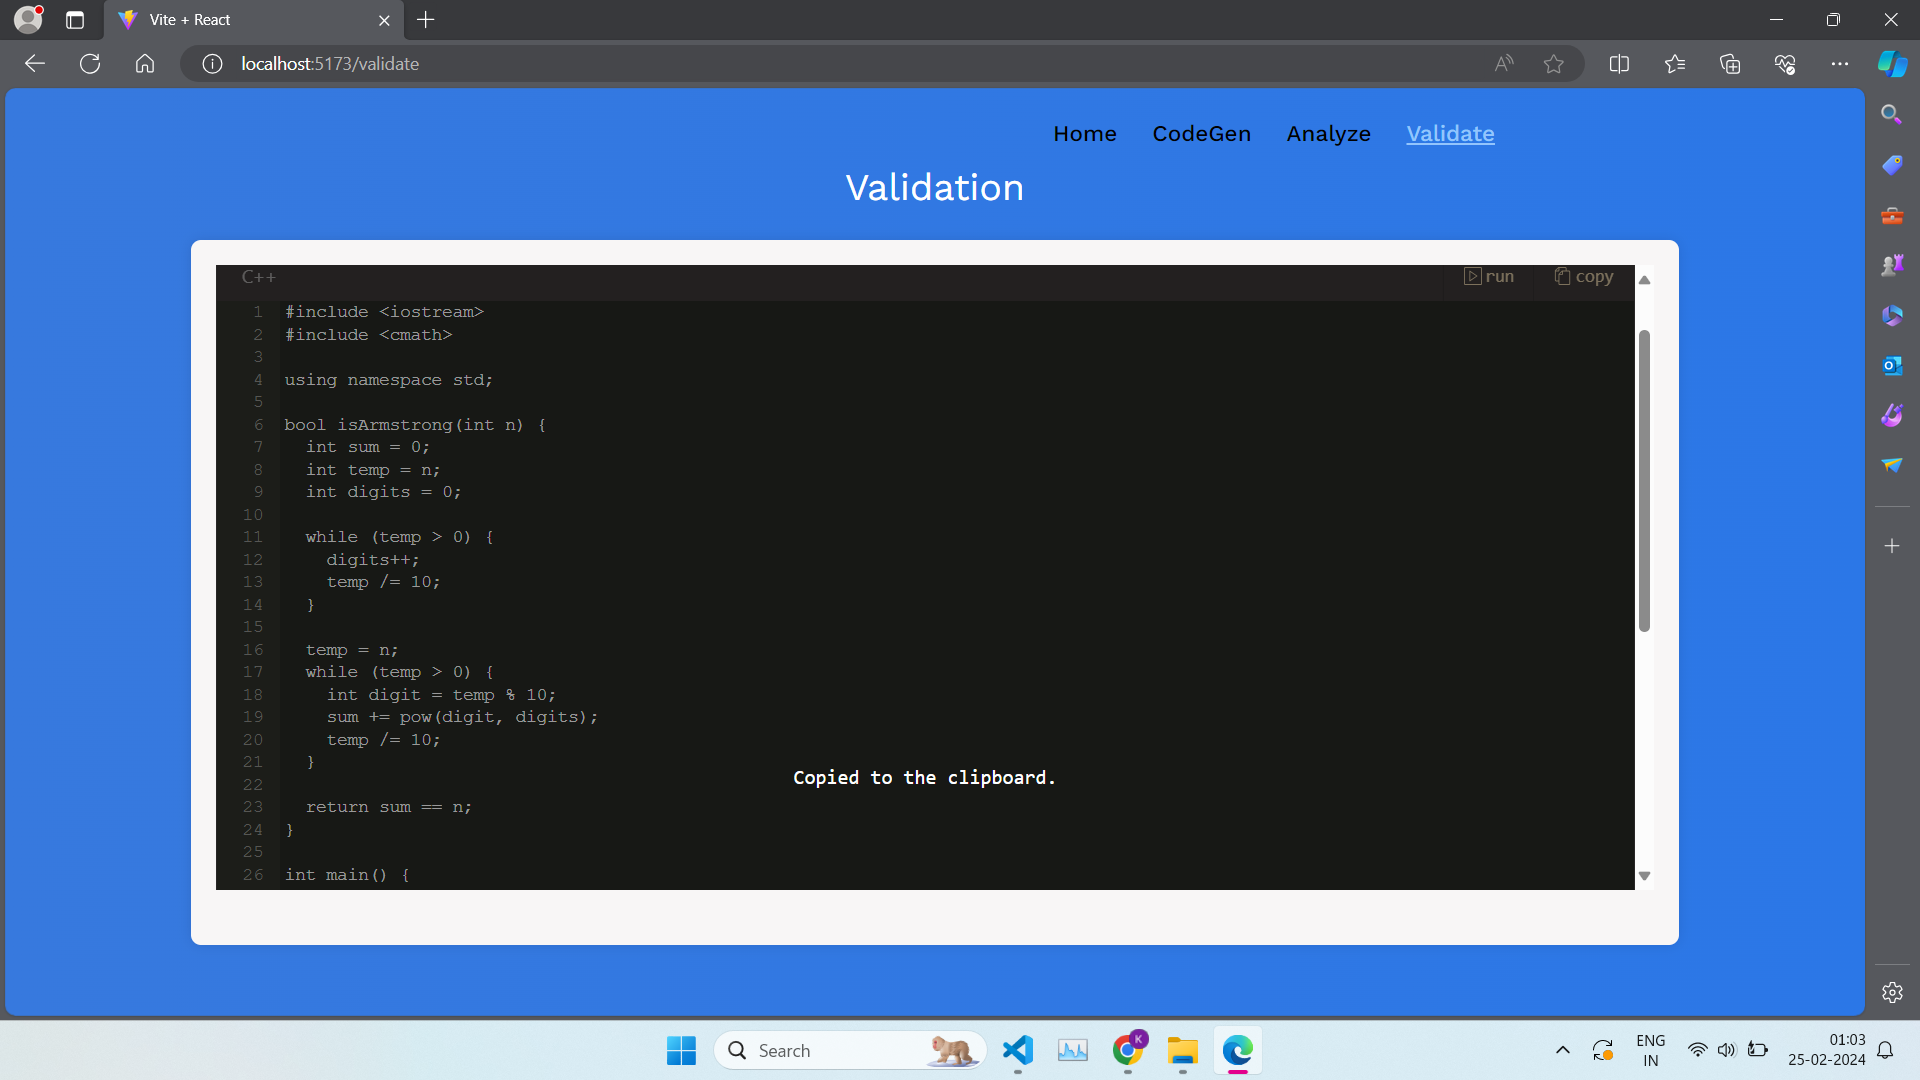Open the Analyze page

(x=1328, y=134)
